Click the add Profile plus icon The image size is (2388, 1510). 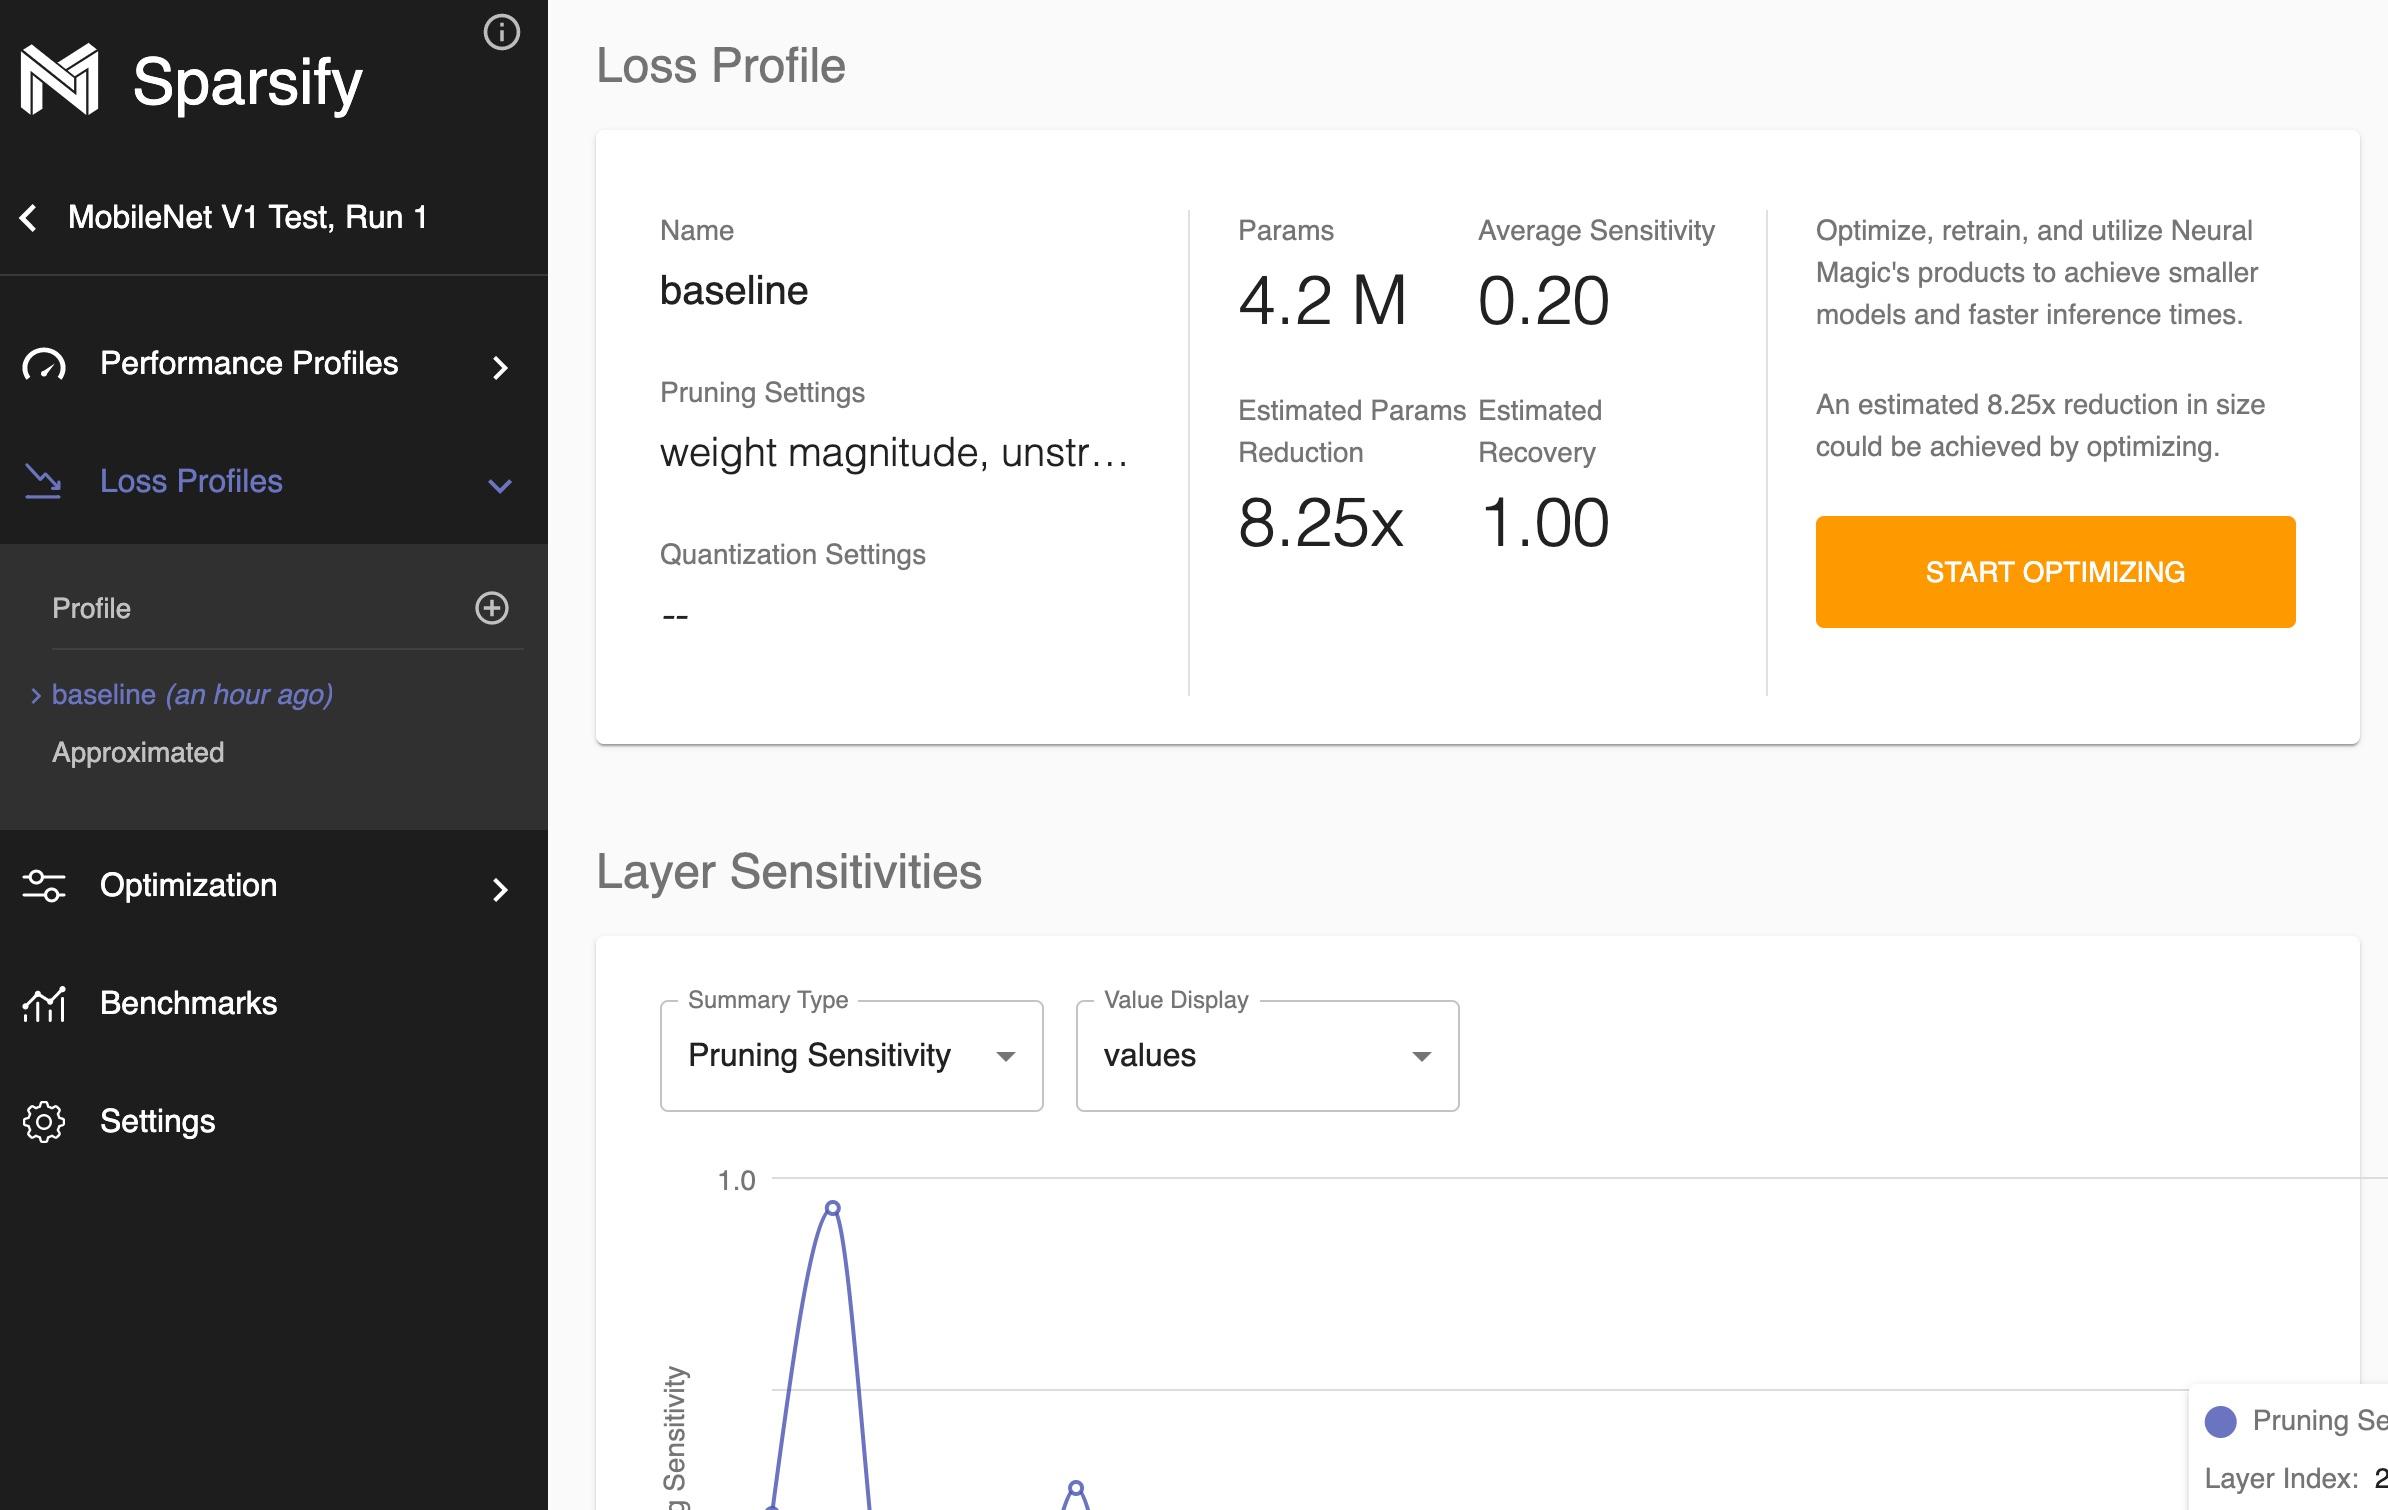pyautogui.click(x=492, y=607)
